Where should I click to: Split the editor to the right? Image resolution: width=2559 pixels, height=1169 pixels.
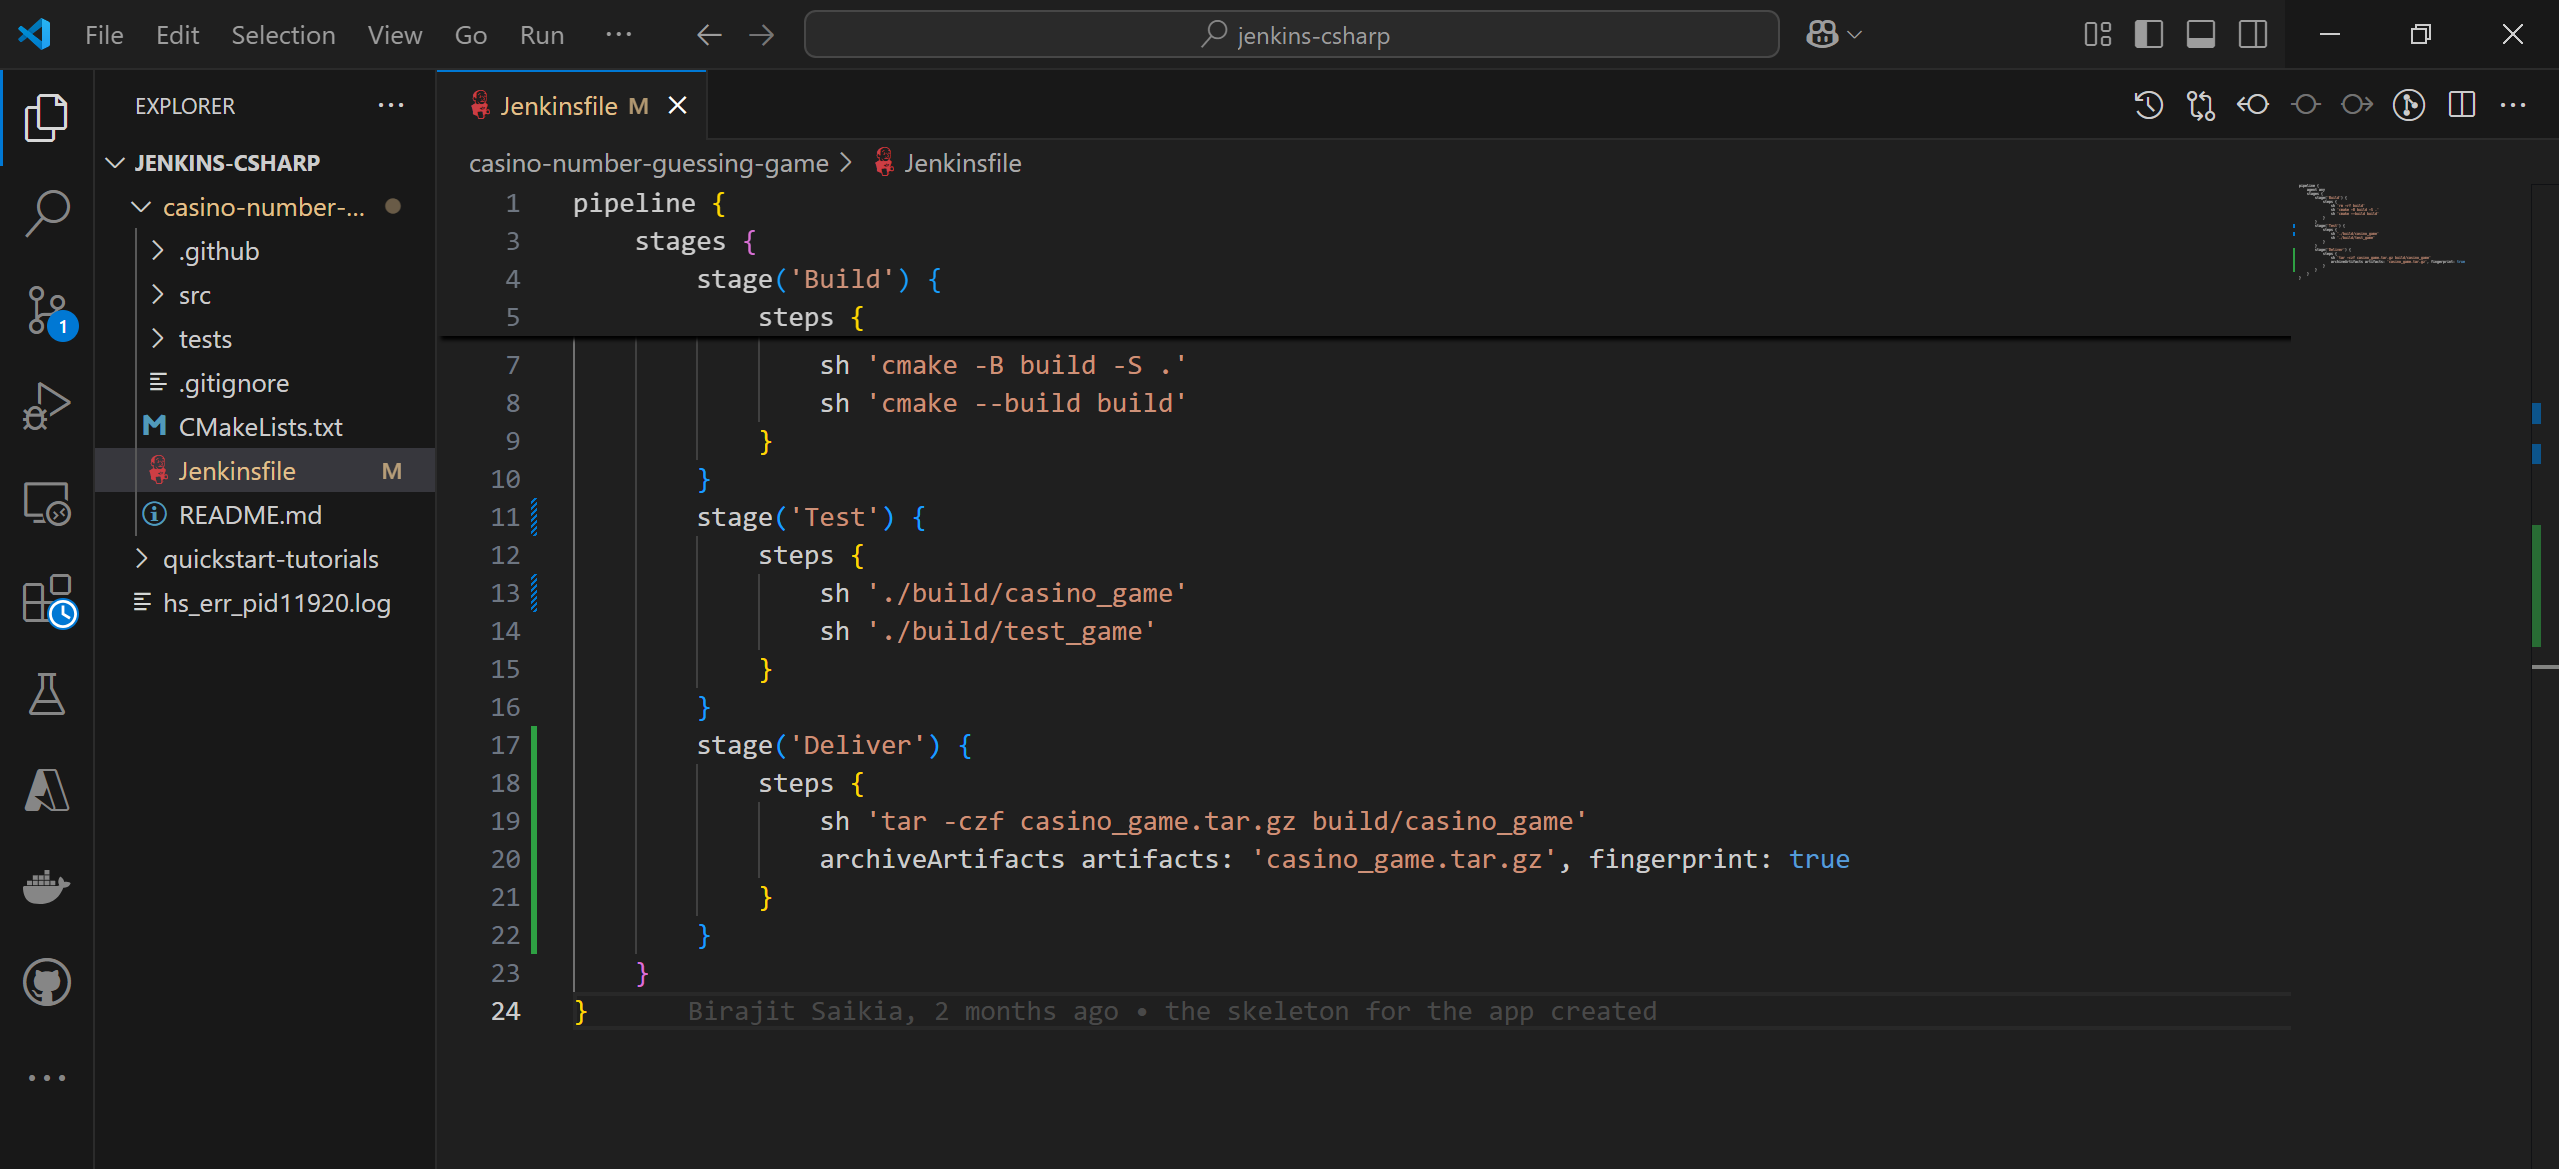(x=2462, y=105)
